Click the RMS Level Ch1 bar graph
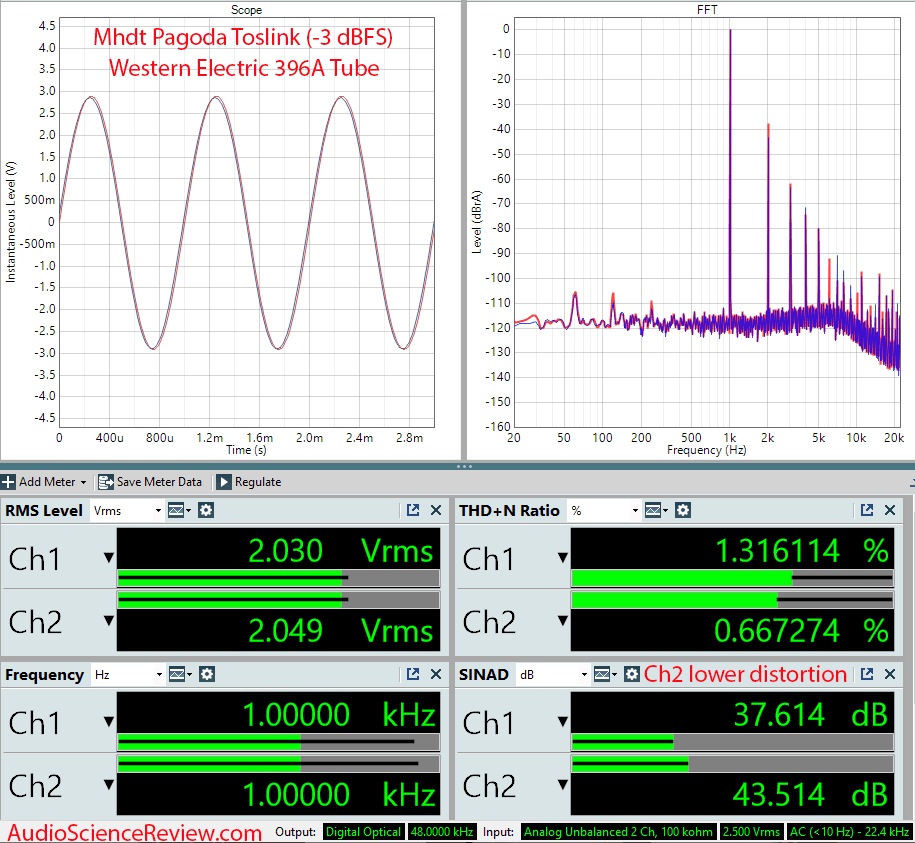The image size is (915, 843). pos(278,578)
